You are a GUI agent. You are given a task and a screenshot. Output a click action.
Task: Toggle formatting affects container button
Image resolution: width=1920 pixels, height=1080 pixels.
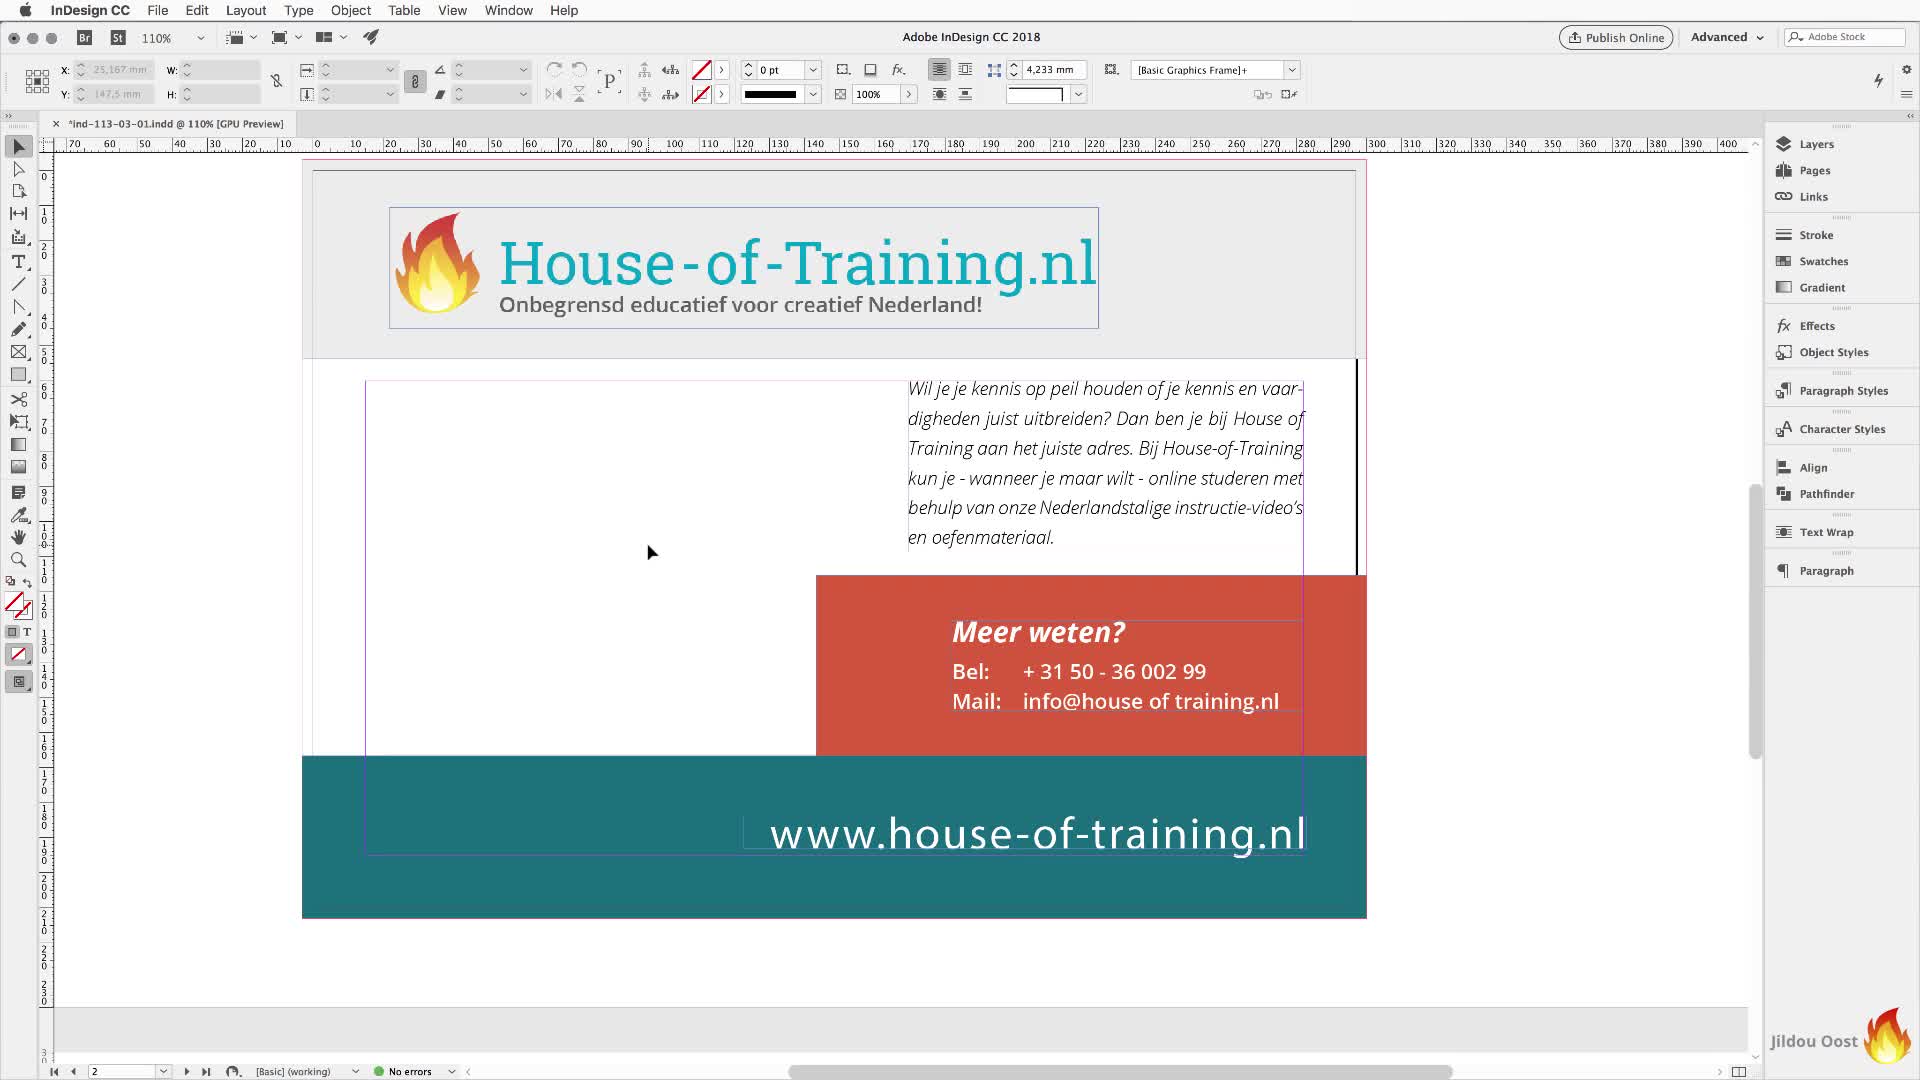pyautogui.click(x=12, y=632)
